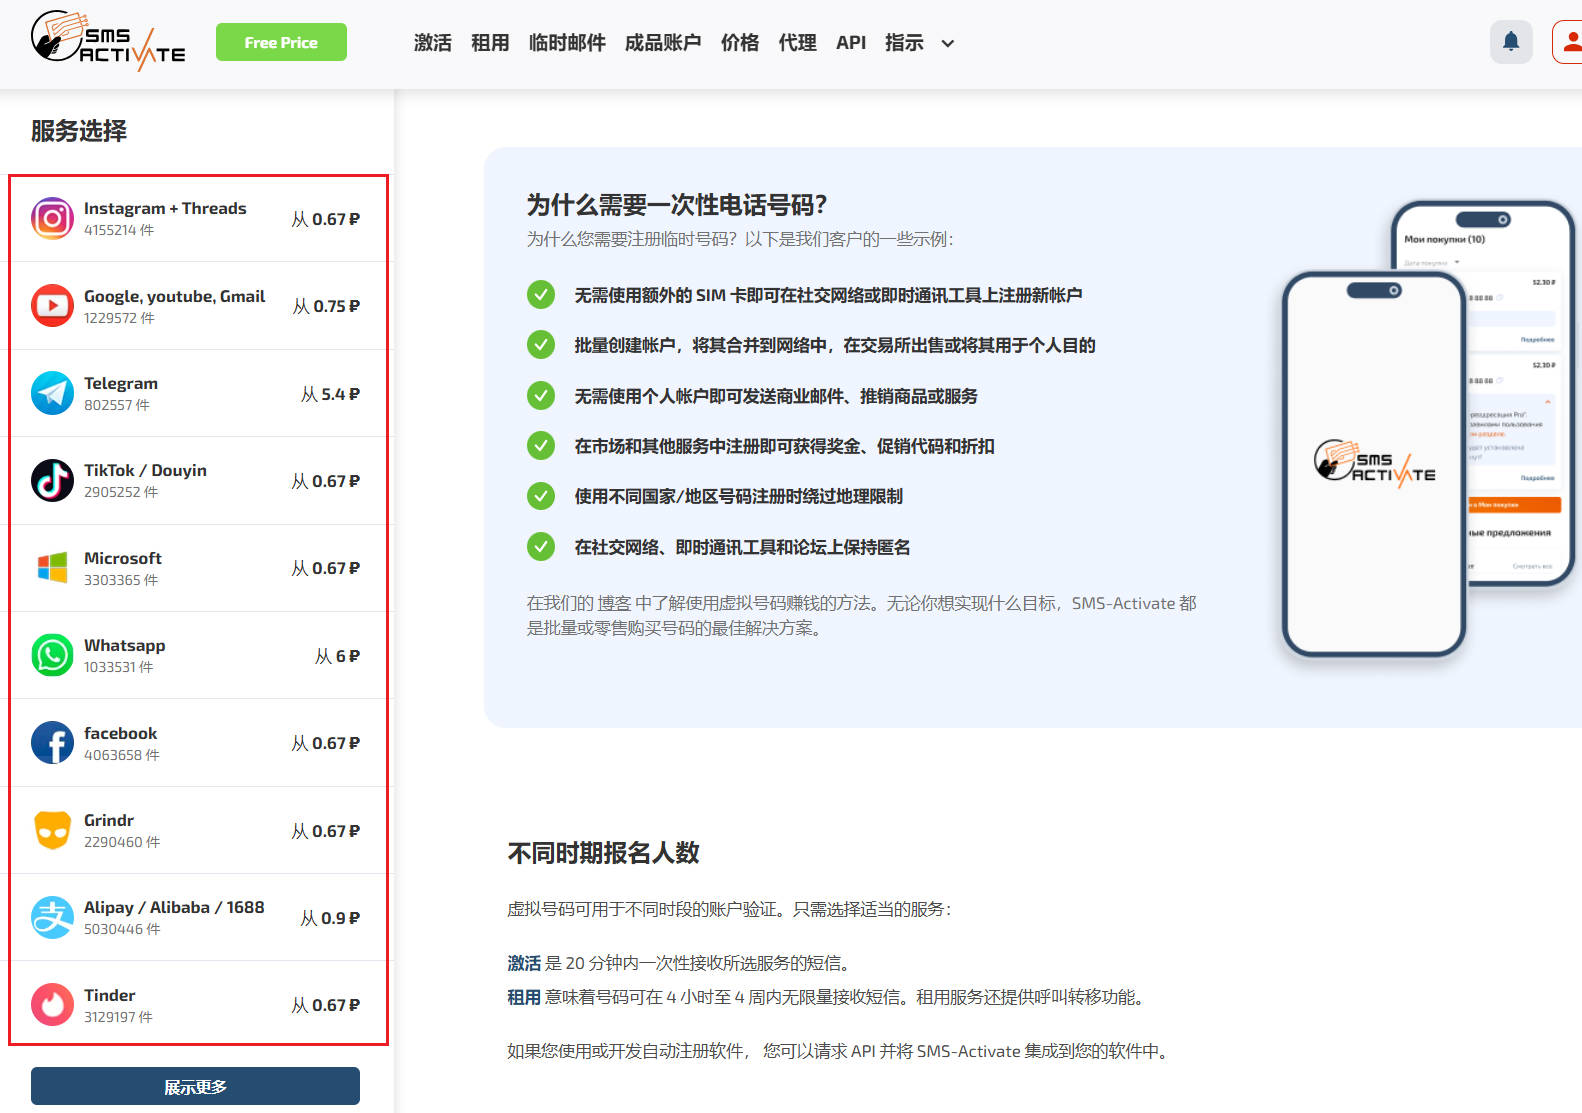Open the 价格 menu item
Screen dimensions: 1582x1113
tap(740, 43)
